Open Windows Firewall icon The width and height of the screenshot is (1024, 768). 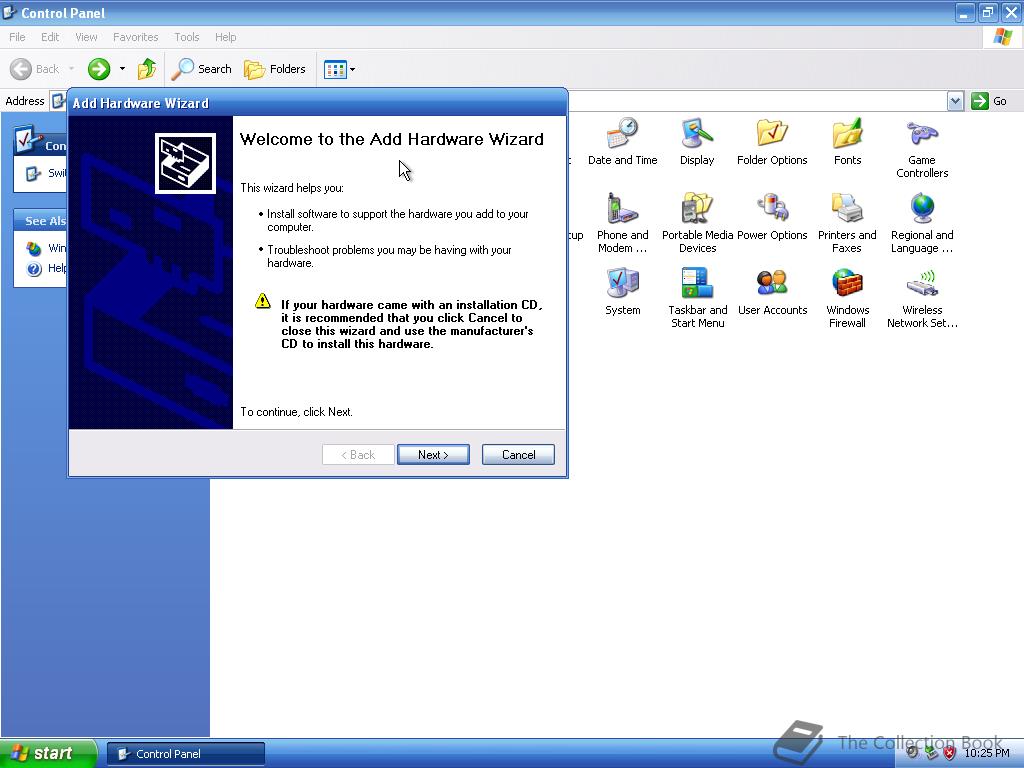point(847,298)
